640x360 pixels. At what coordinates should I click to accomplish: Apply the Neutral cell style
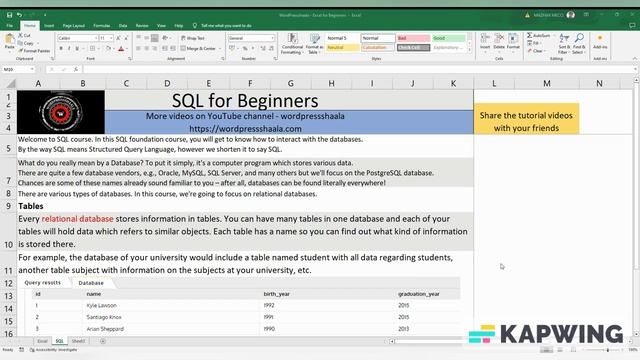point(342,48)
